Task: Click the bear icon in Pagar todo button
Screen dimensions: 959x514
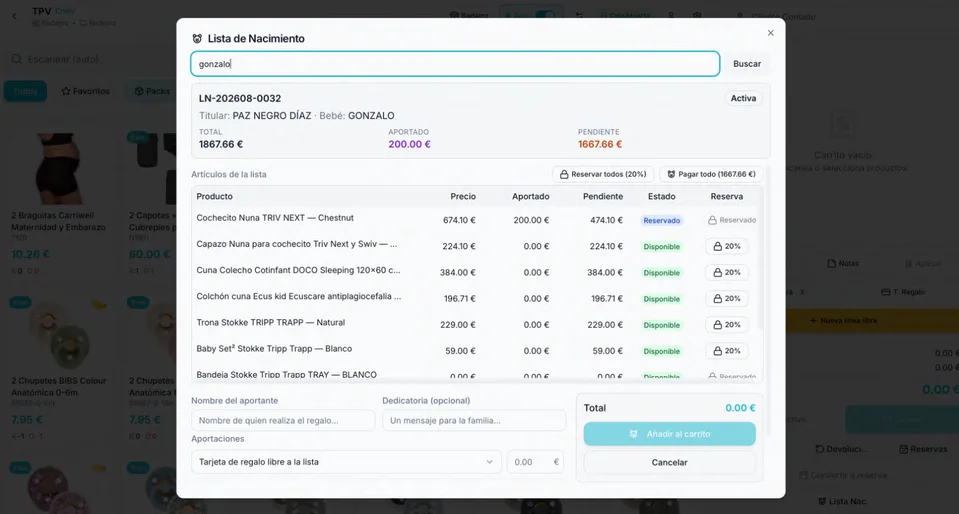Action: 671,174
